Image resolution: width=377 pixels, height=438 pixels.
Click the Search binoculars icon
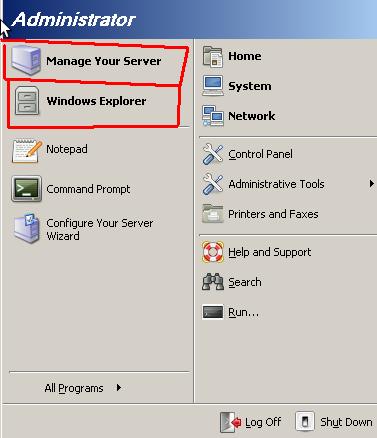213,282
